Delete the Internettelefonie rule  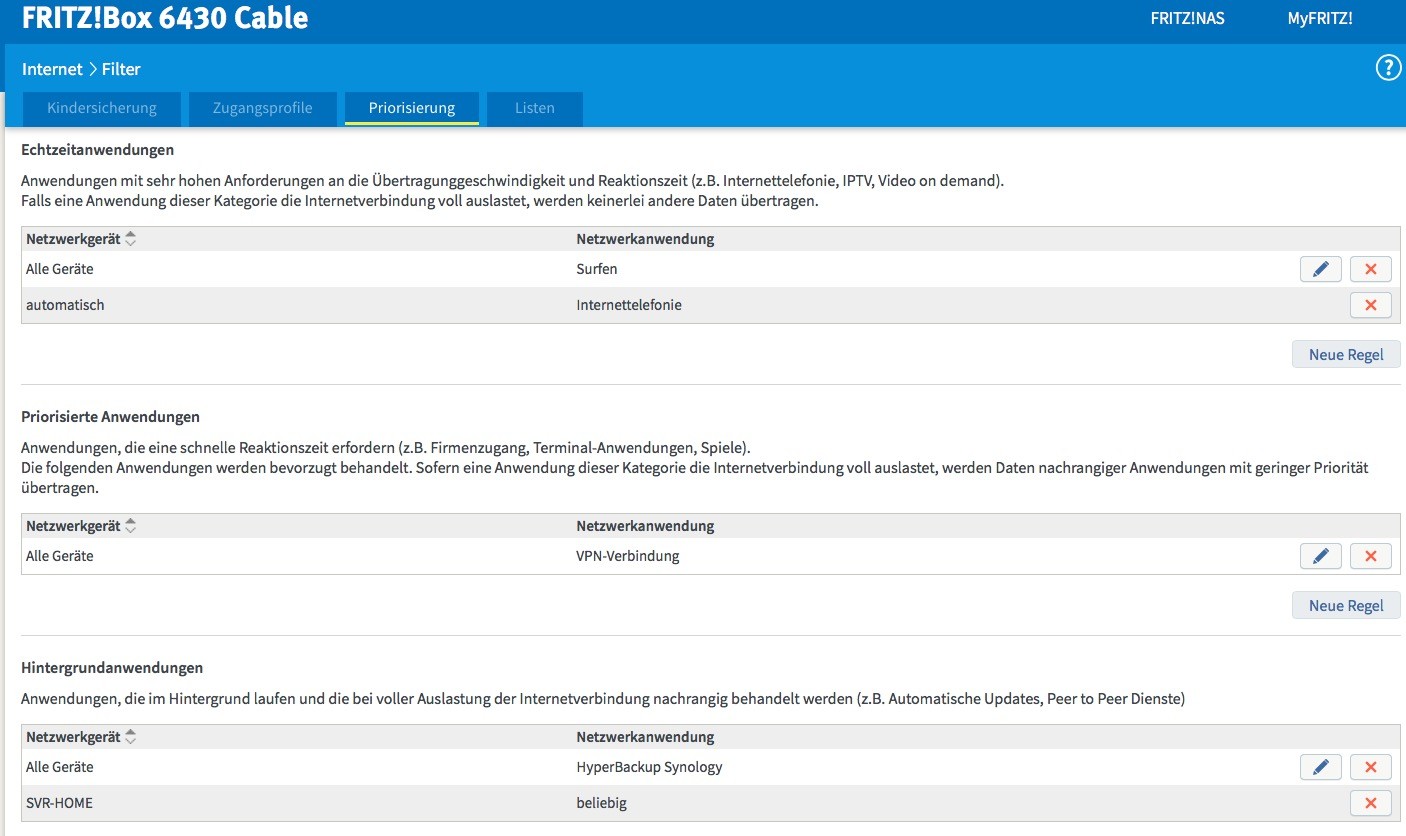tap(1370, 305)
